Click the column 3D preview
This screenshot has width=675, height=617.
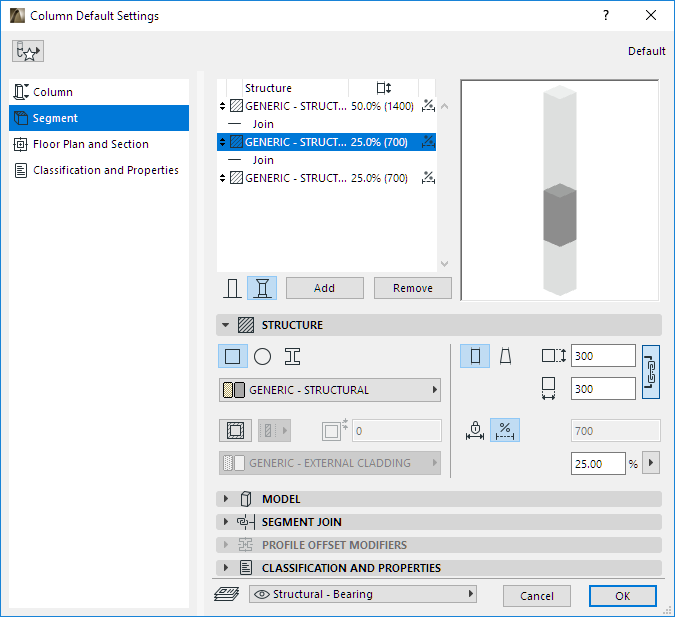[x=560, y=190]
